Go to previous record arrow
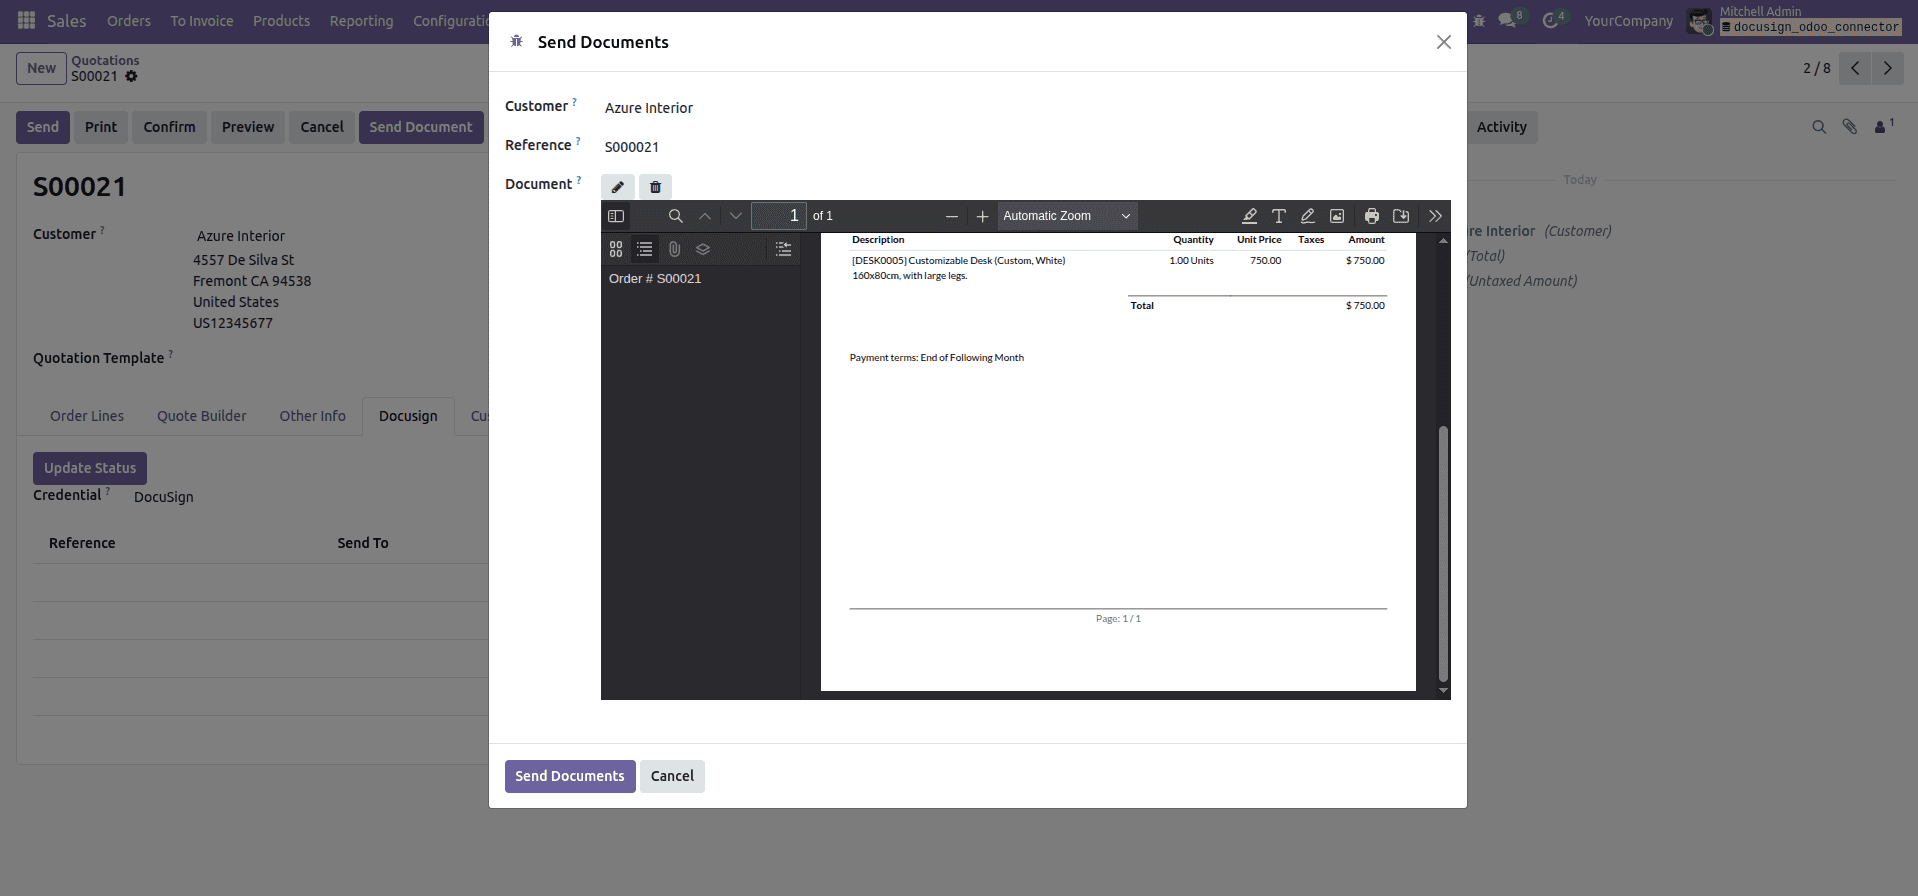 click(1855, 68)
